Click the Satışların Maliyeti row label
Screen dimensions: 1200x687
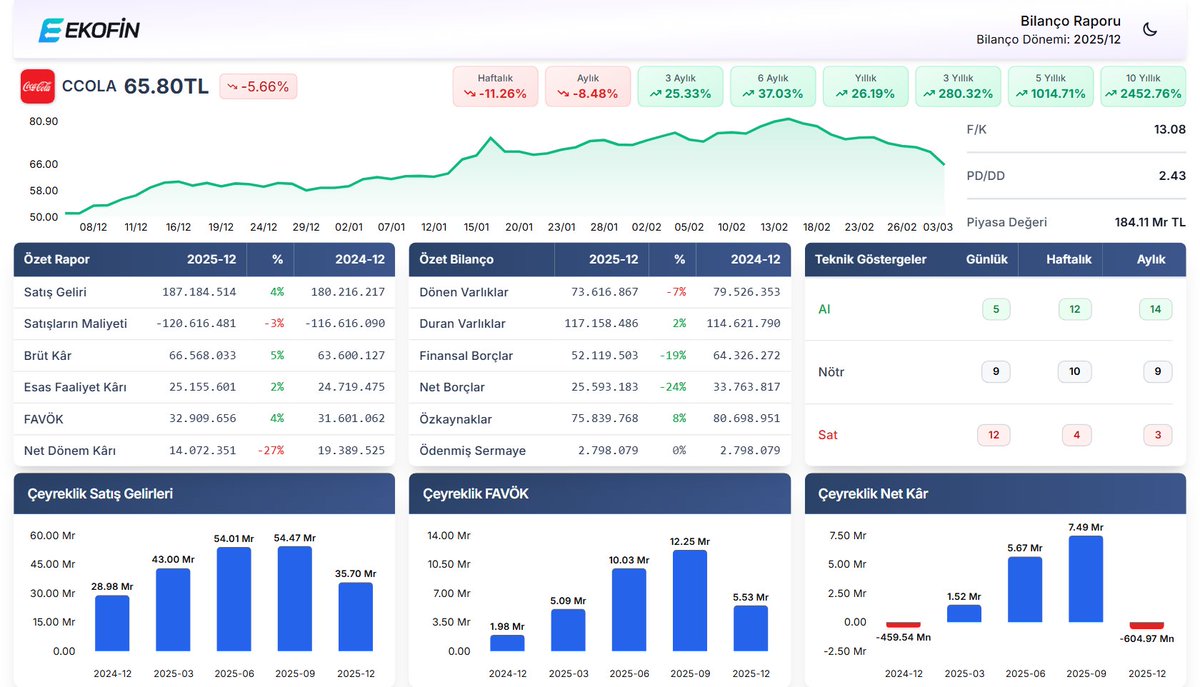(76, 324)
